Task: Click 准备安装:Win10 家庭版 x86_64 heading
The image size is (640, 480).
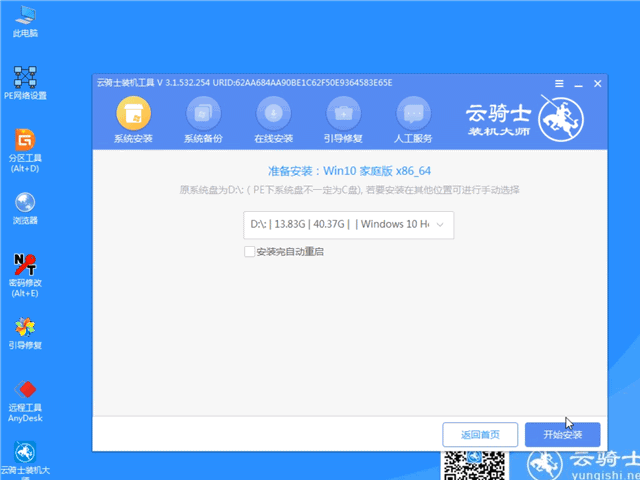Action: click(x=349, y=171)
